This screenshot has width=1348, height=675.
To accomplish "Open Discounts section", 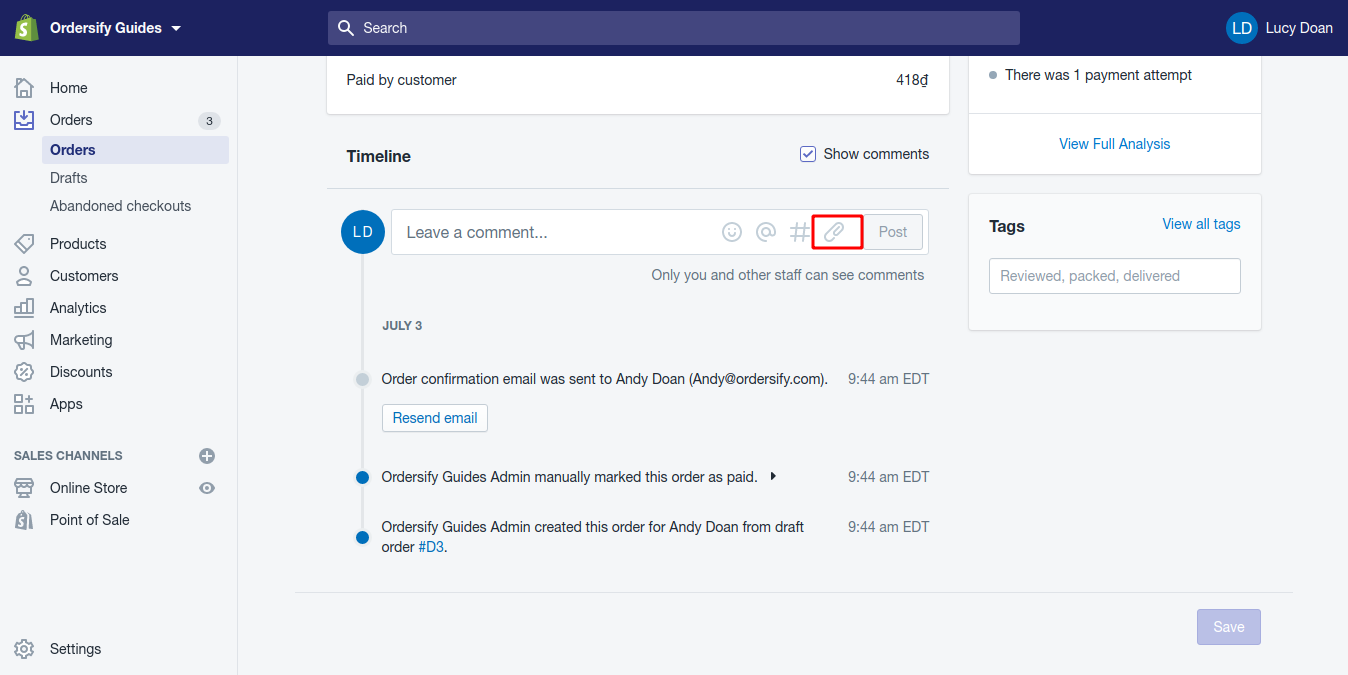I will (81, 372).
